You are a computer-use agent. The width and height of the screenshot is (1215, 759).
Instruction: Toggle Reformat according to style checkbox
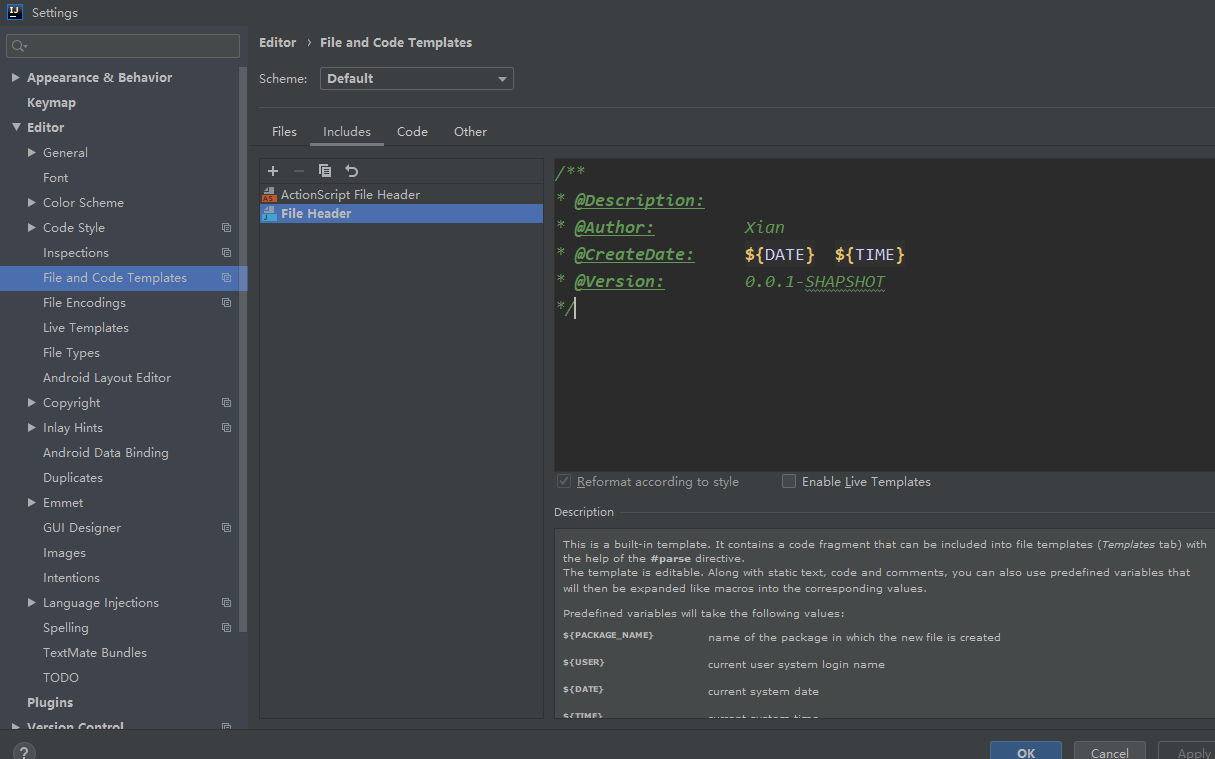point(564,481)
